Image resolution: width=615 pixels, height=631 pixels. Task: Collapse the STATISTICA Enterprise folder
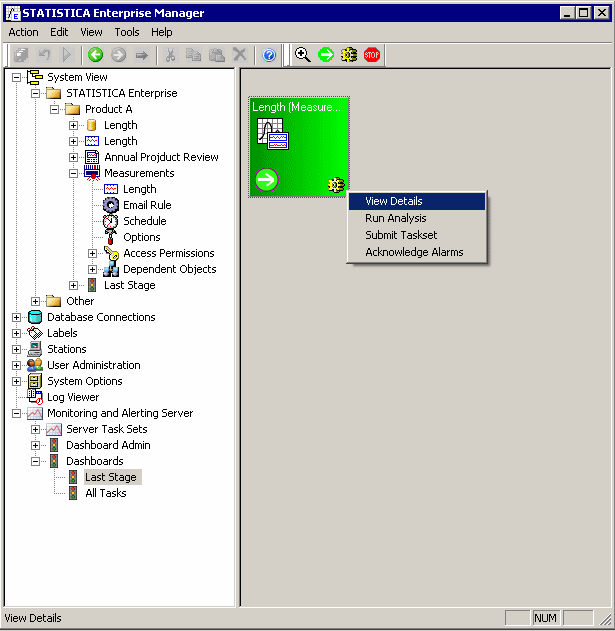tap(35, 93)
